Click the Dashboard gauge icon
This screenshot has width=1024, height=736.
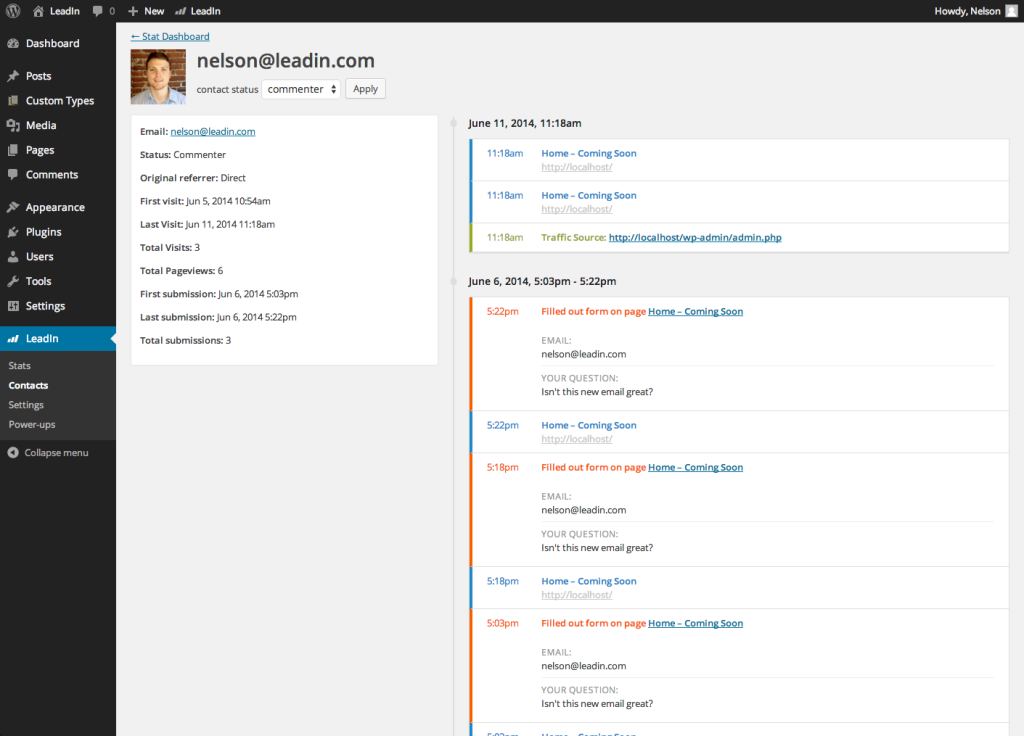pos(13,43)
